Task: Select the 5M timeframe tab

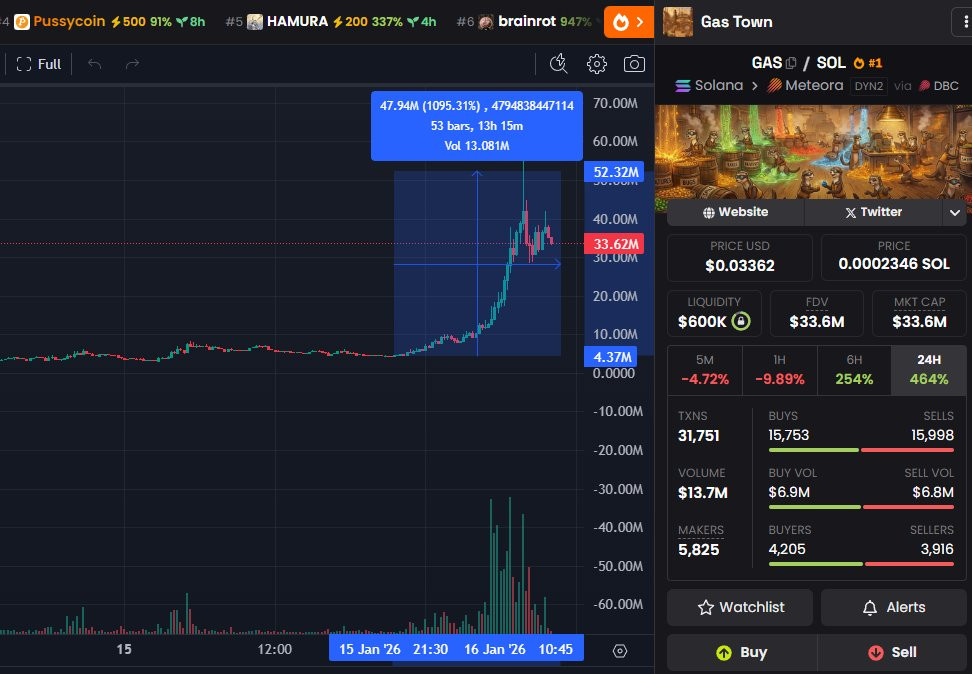Action: pos(705,370)
